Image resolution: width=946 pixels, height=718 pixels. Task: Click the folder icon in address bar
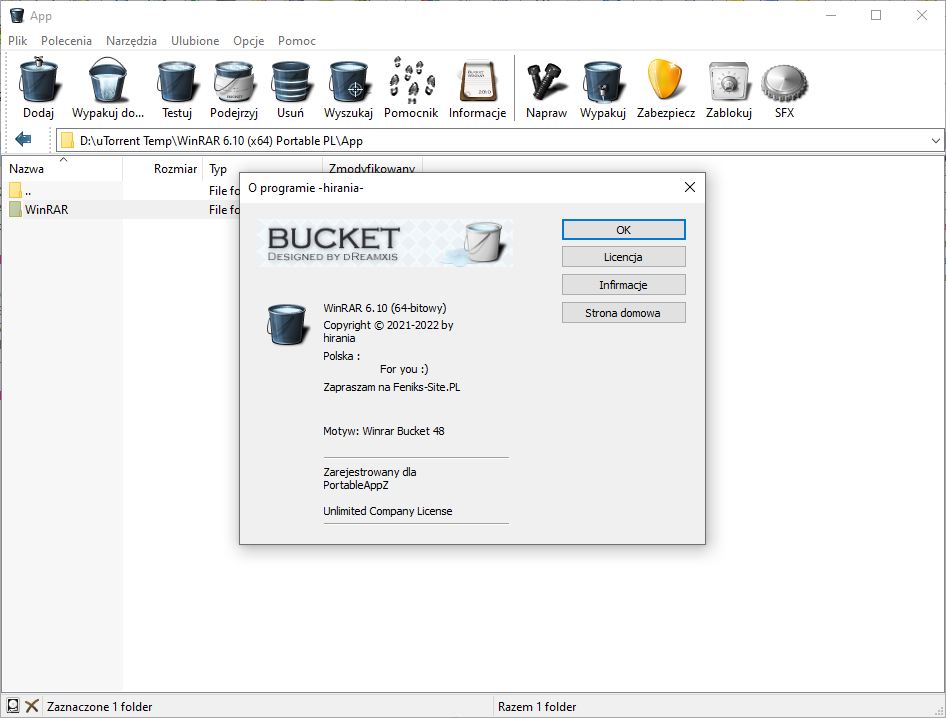[68, 141]
